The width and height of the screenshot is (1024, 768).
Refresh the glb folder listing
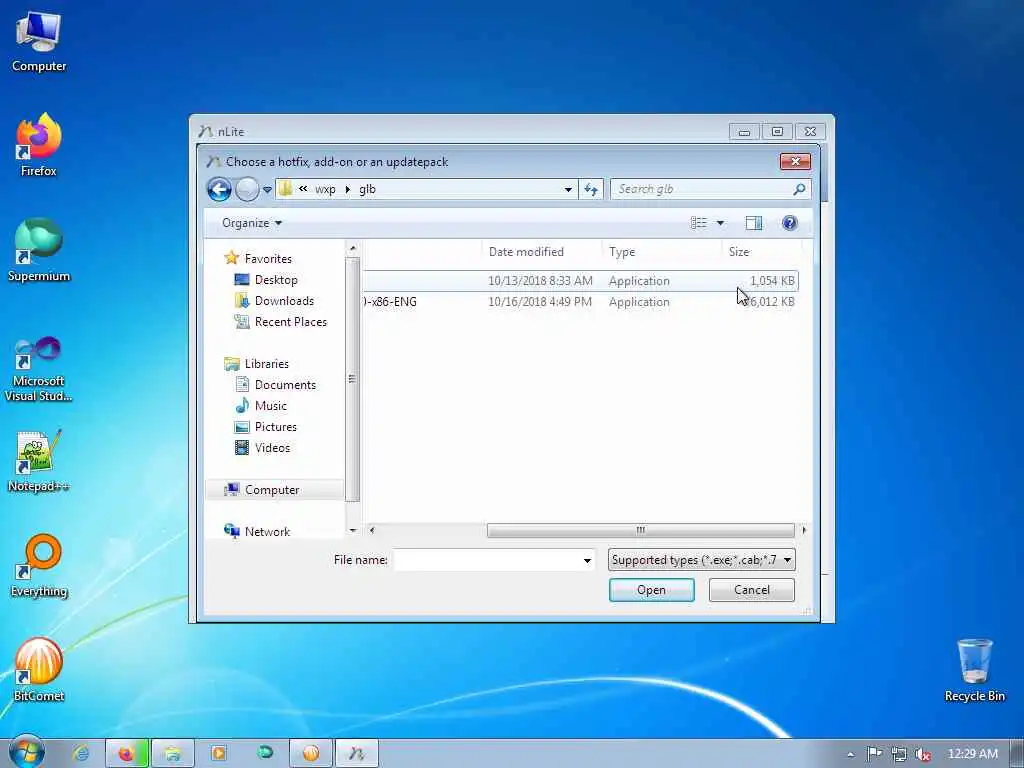(x=591, y=189)
